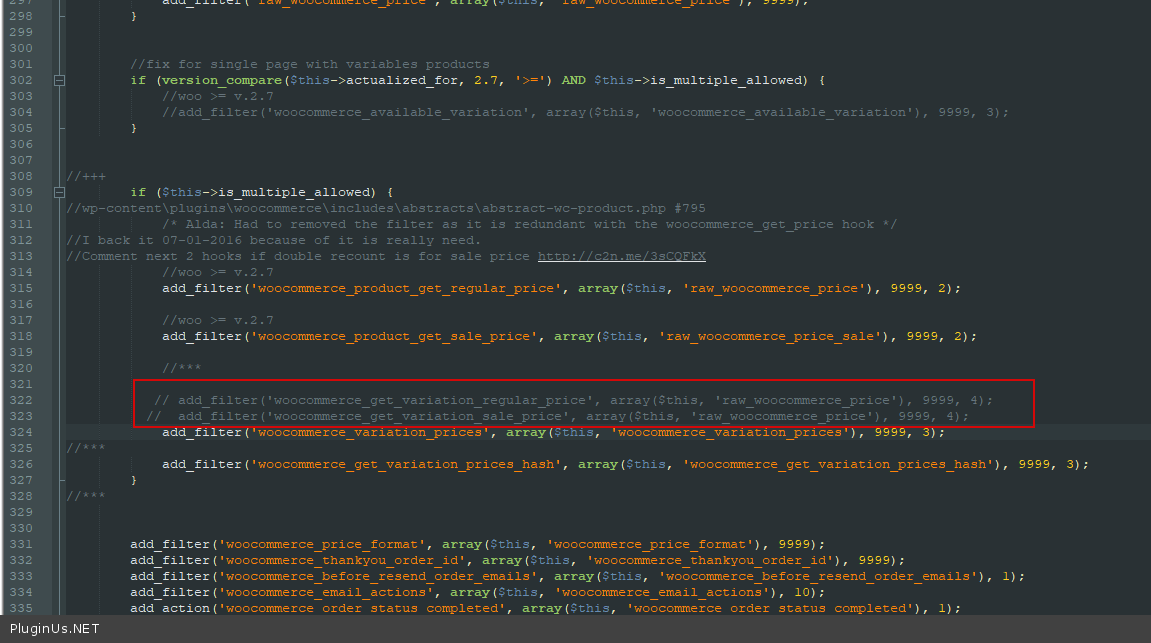Click the commented 'woocommerce_get_variation_sale_price' hook
1151x643 pixels.
[x=418, y=416]
